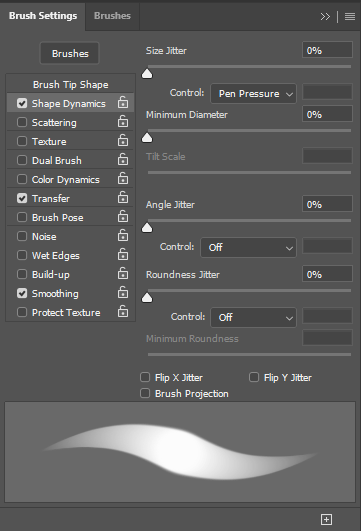Viewport: 361px width, 531px height.
Task: Select the Brush Tip Shape section
Action: click(70, 84)
